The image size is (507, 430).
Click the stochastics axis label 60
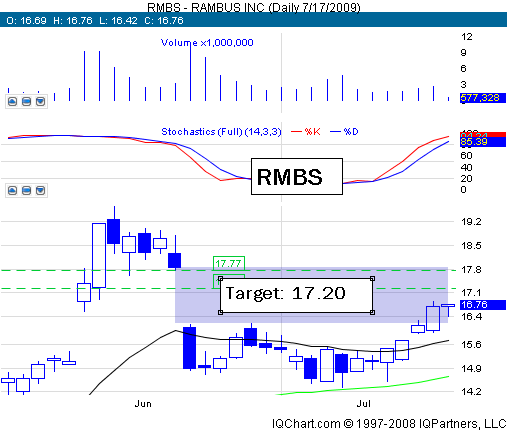click(467, 156)
